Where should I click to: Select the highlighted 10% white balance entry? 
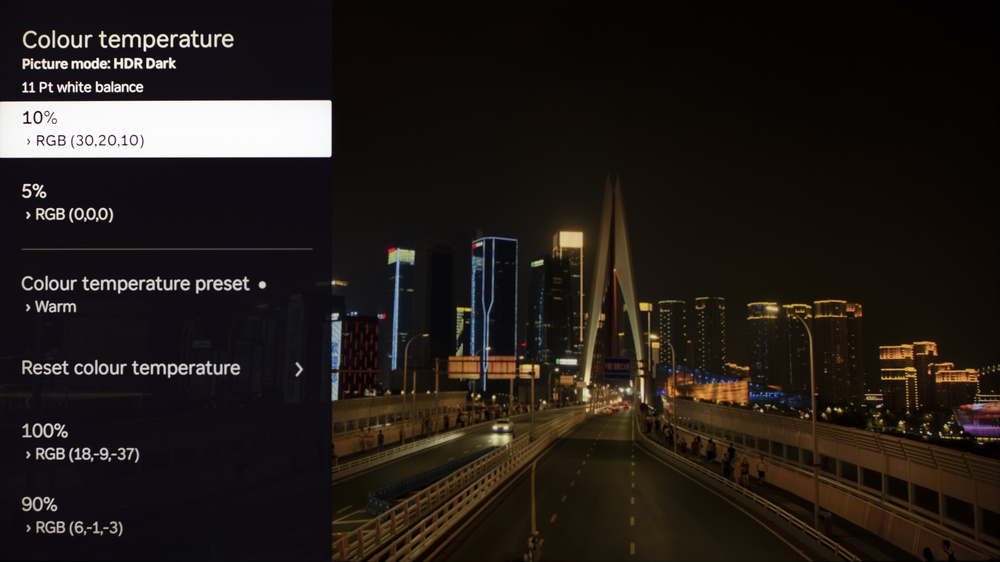(x=166, y=128)
